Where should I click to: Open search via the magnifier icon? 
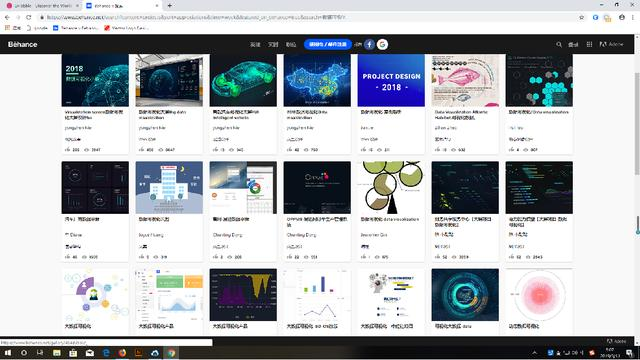(559, 44)
